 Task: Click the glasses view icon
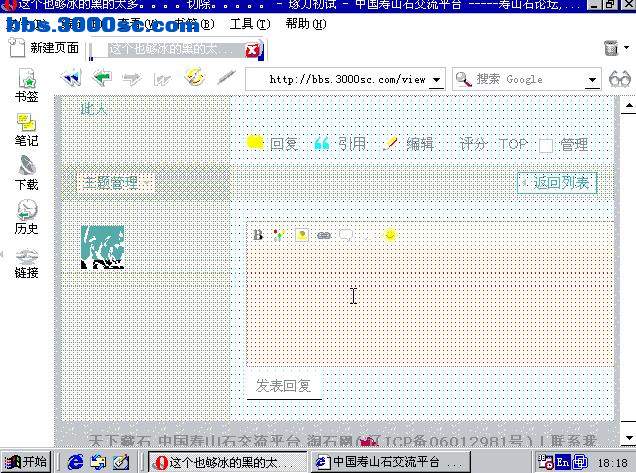[620, 79]
